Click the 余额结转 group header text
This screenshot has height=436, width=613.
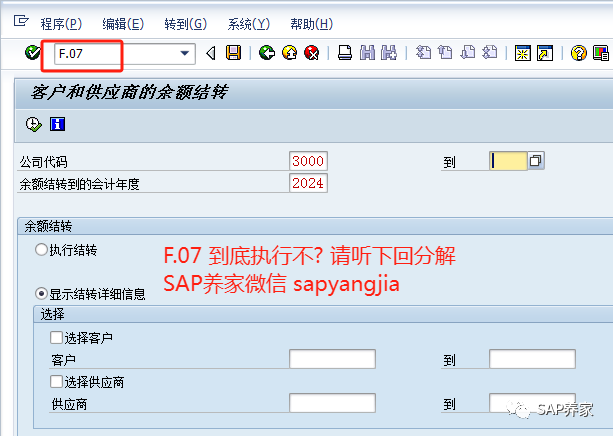(x=48, y=226)
